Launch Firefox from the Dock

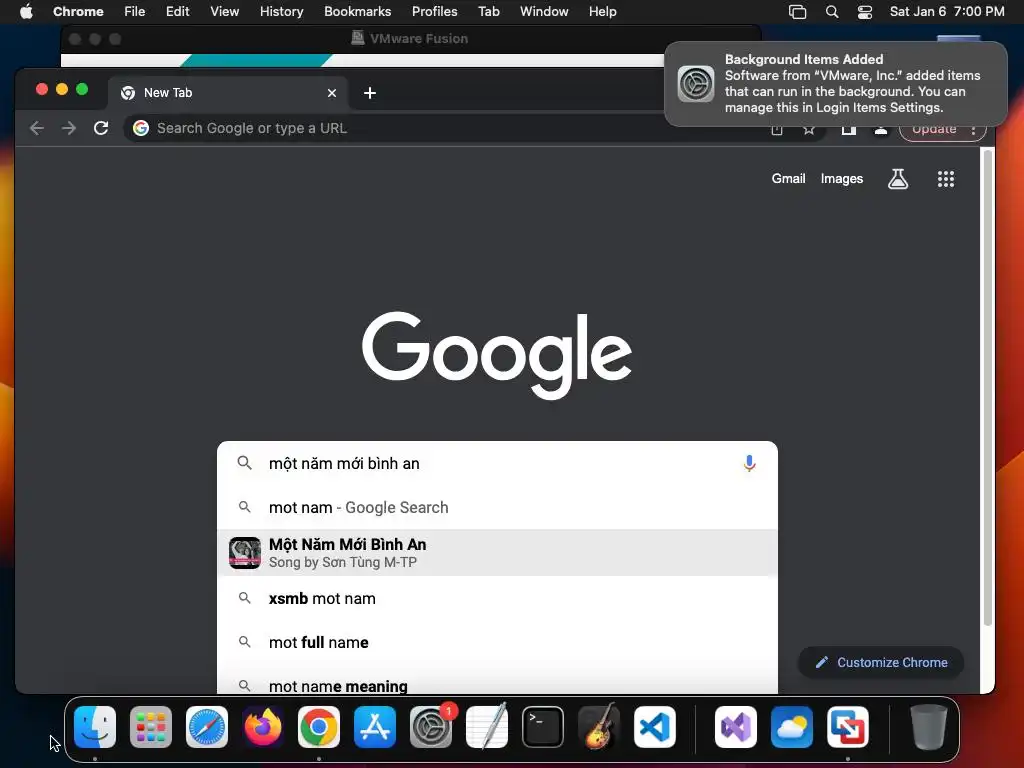(263, 727)
